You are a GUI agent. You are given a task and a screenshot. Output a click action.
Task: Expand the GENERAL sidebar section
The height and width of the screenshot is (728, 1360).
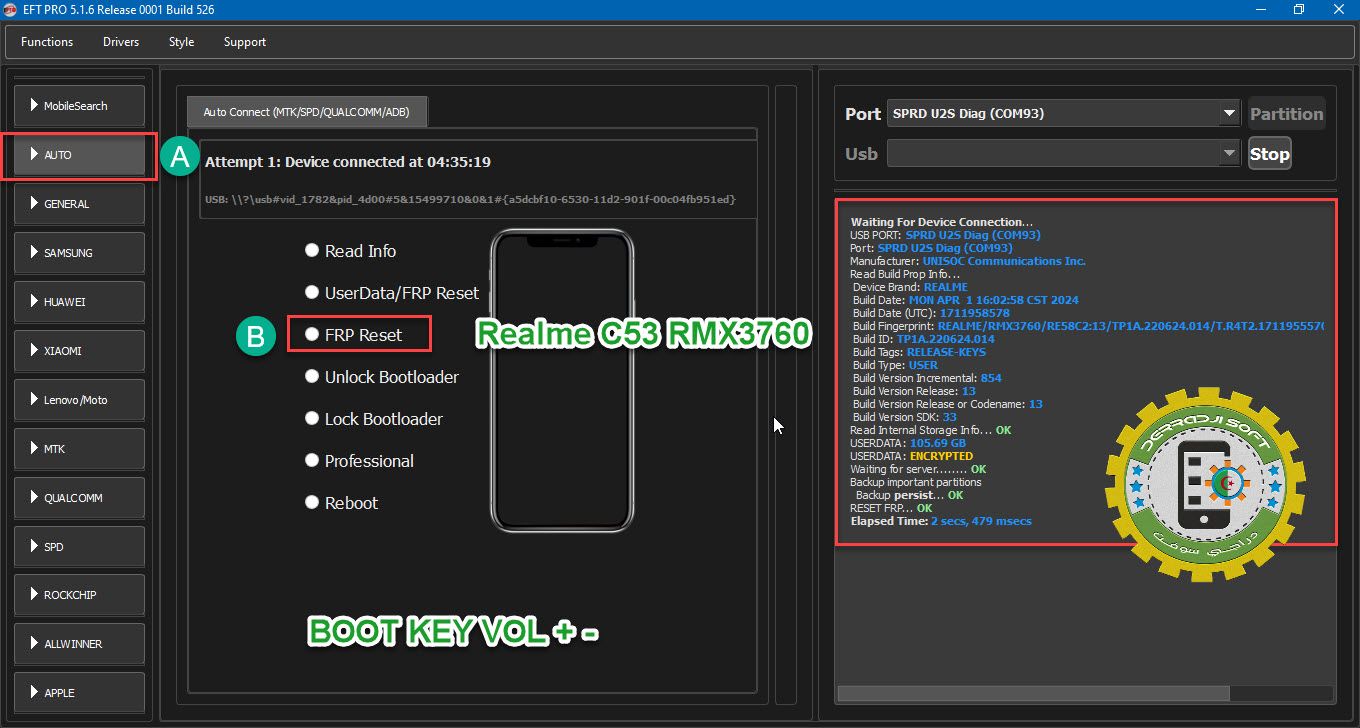point(80,204)
